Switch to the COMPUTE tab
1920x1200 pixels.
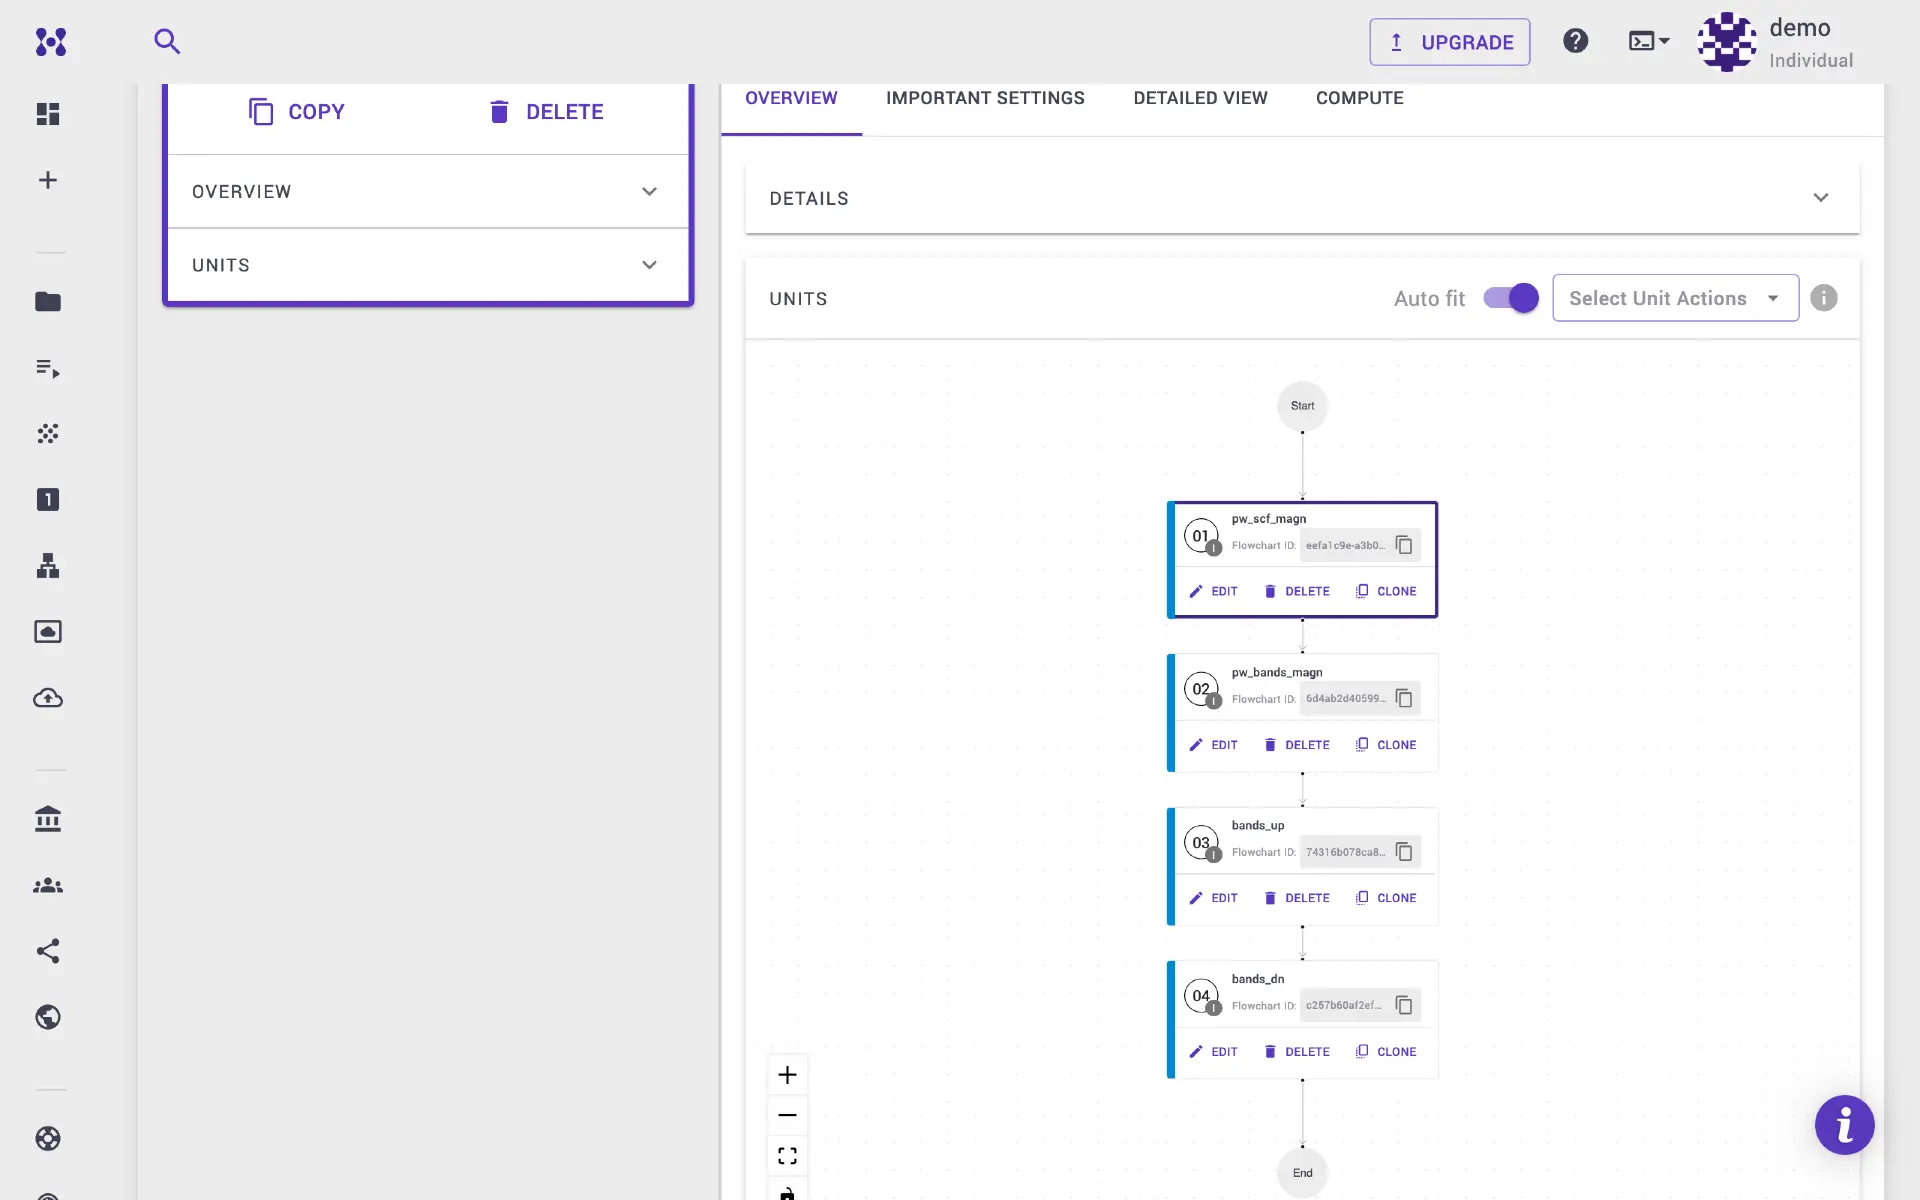tap(1359, 98)
